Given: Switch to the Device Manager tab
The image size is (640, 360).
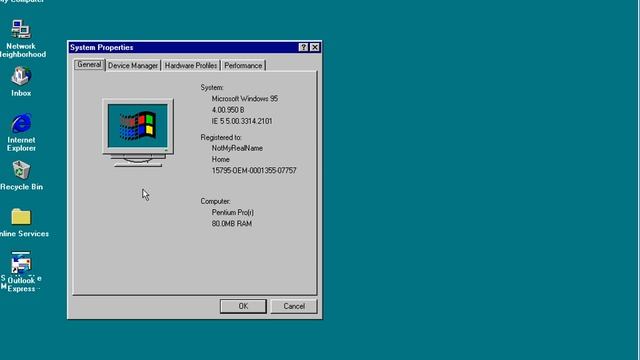Looking at the screenshot, I should [x=133, y=66].
